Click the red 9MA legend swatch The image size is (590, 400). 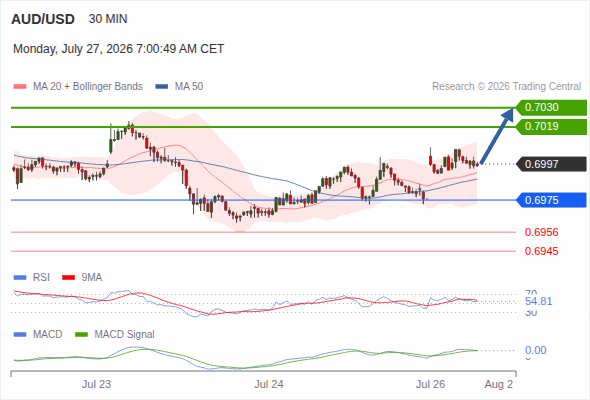click(x=68, y=278)
